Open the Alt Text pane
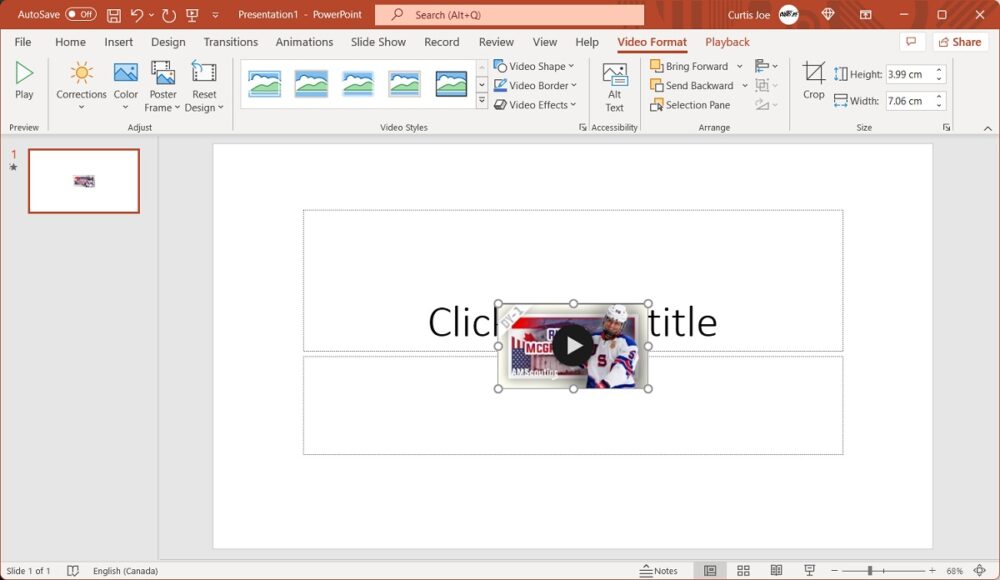The height and width of the screenshot is (580, 1000). (x=614, y=76)
